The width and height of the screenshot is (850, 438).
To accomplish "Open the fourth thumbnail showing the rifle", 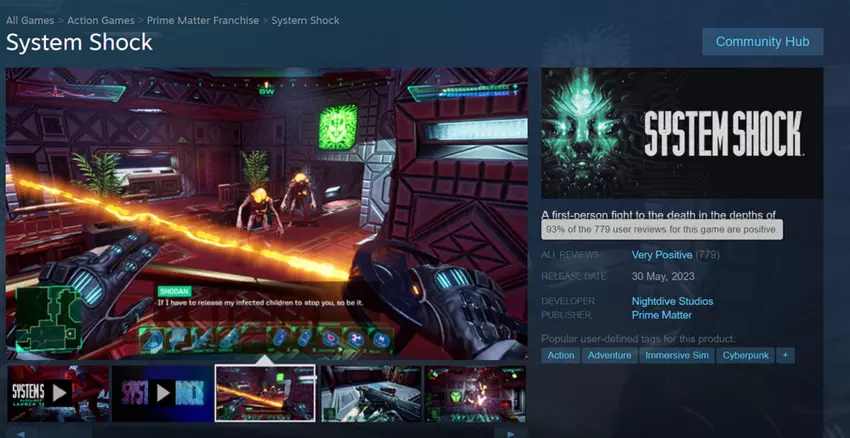I will pos(369,393).
